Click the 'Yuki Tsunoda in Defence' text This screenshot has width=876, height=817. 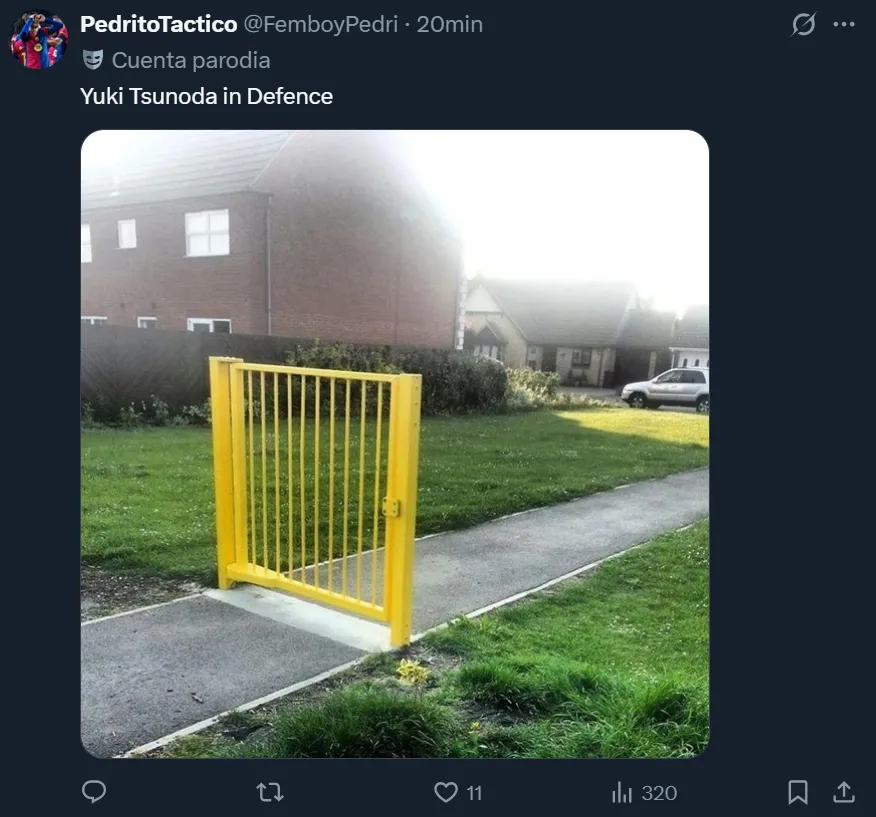click(x=206, y=96)
